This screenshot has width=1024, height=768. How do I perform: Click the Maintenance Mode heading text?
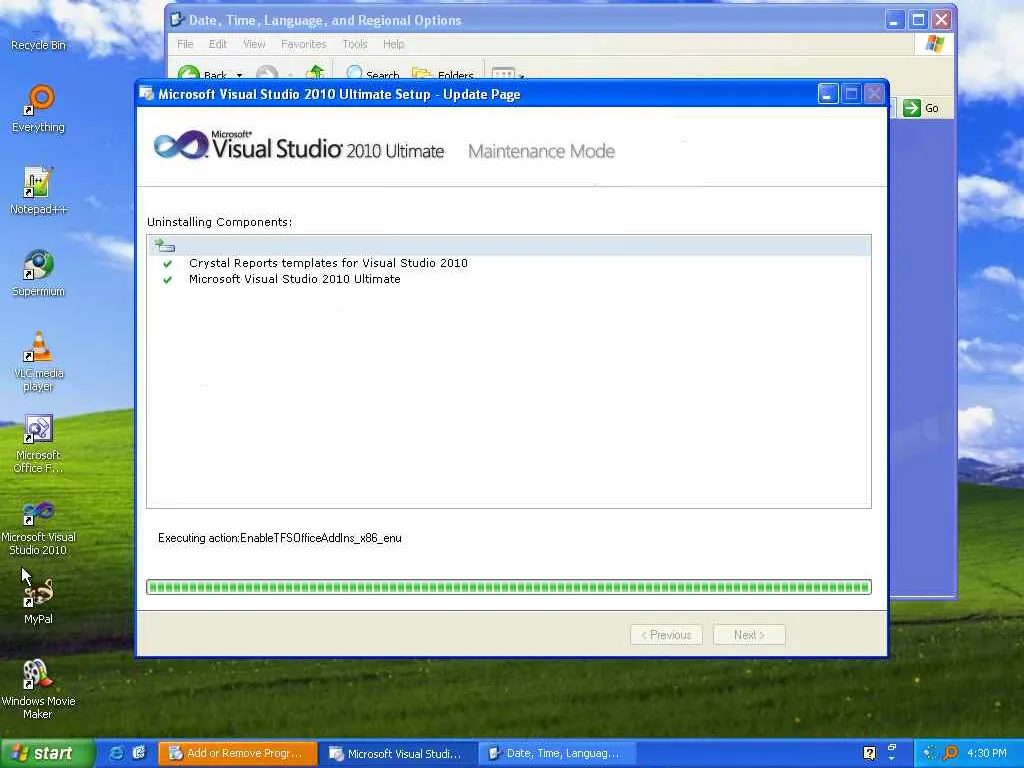point(541,151)
